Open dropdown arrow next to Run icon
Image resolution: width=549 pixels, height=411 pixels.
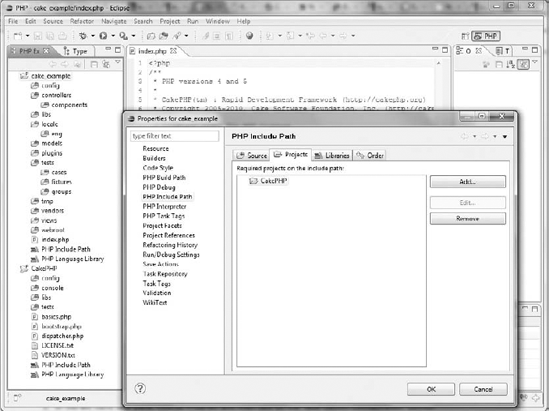click(113, 36)
